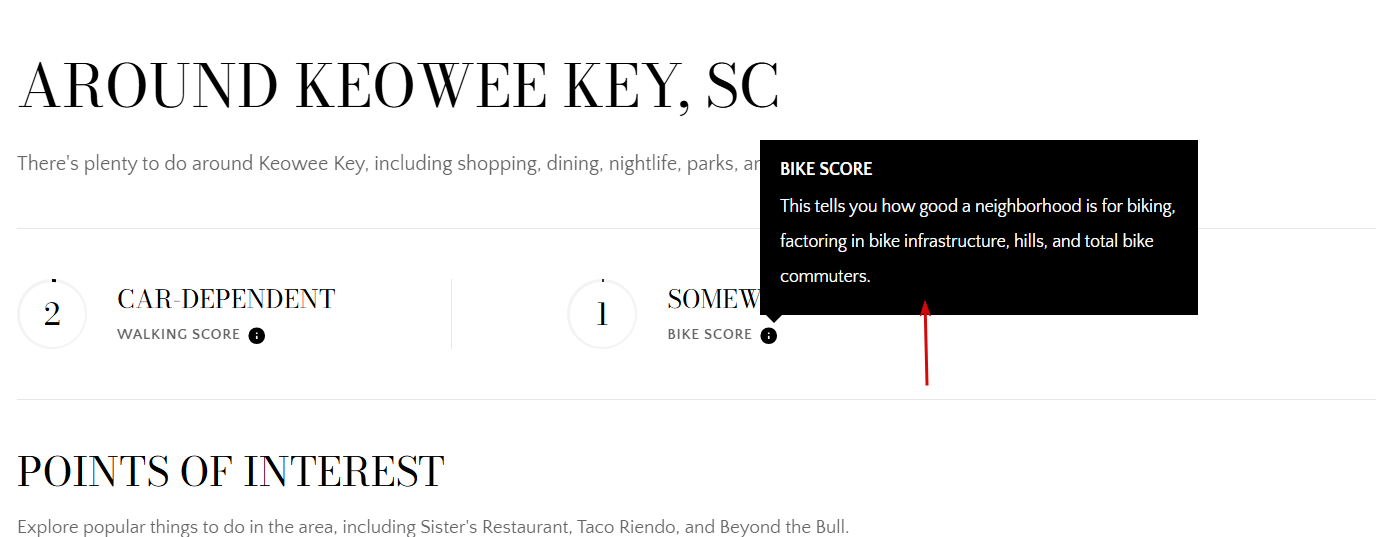Click Beyond the Bull in the explore text
Viewport: 1376px width, 537px height.
[781, 526]
